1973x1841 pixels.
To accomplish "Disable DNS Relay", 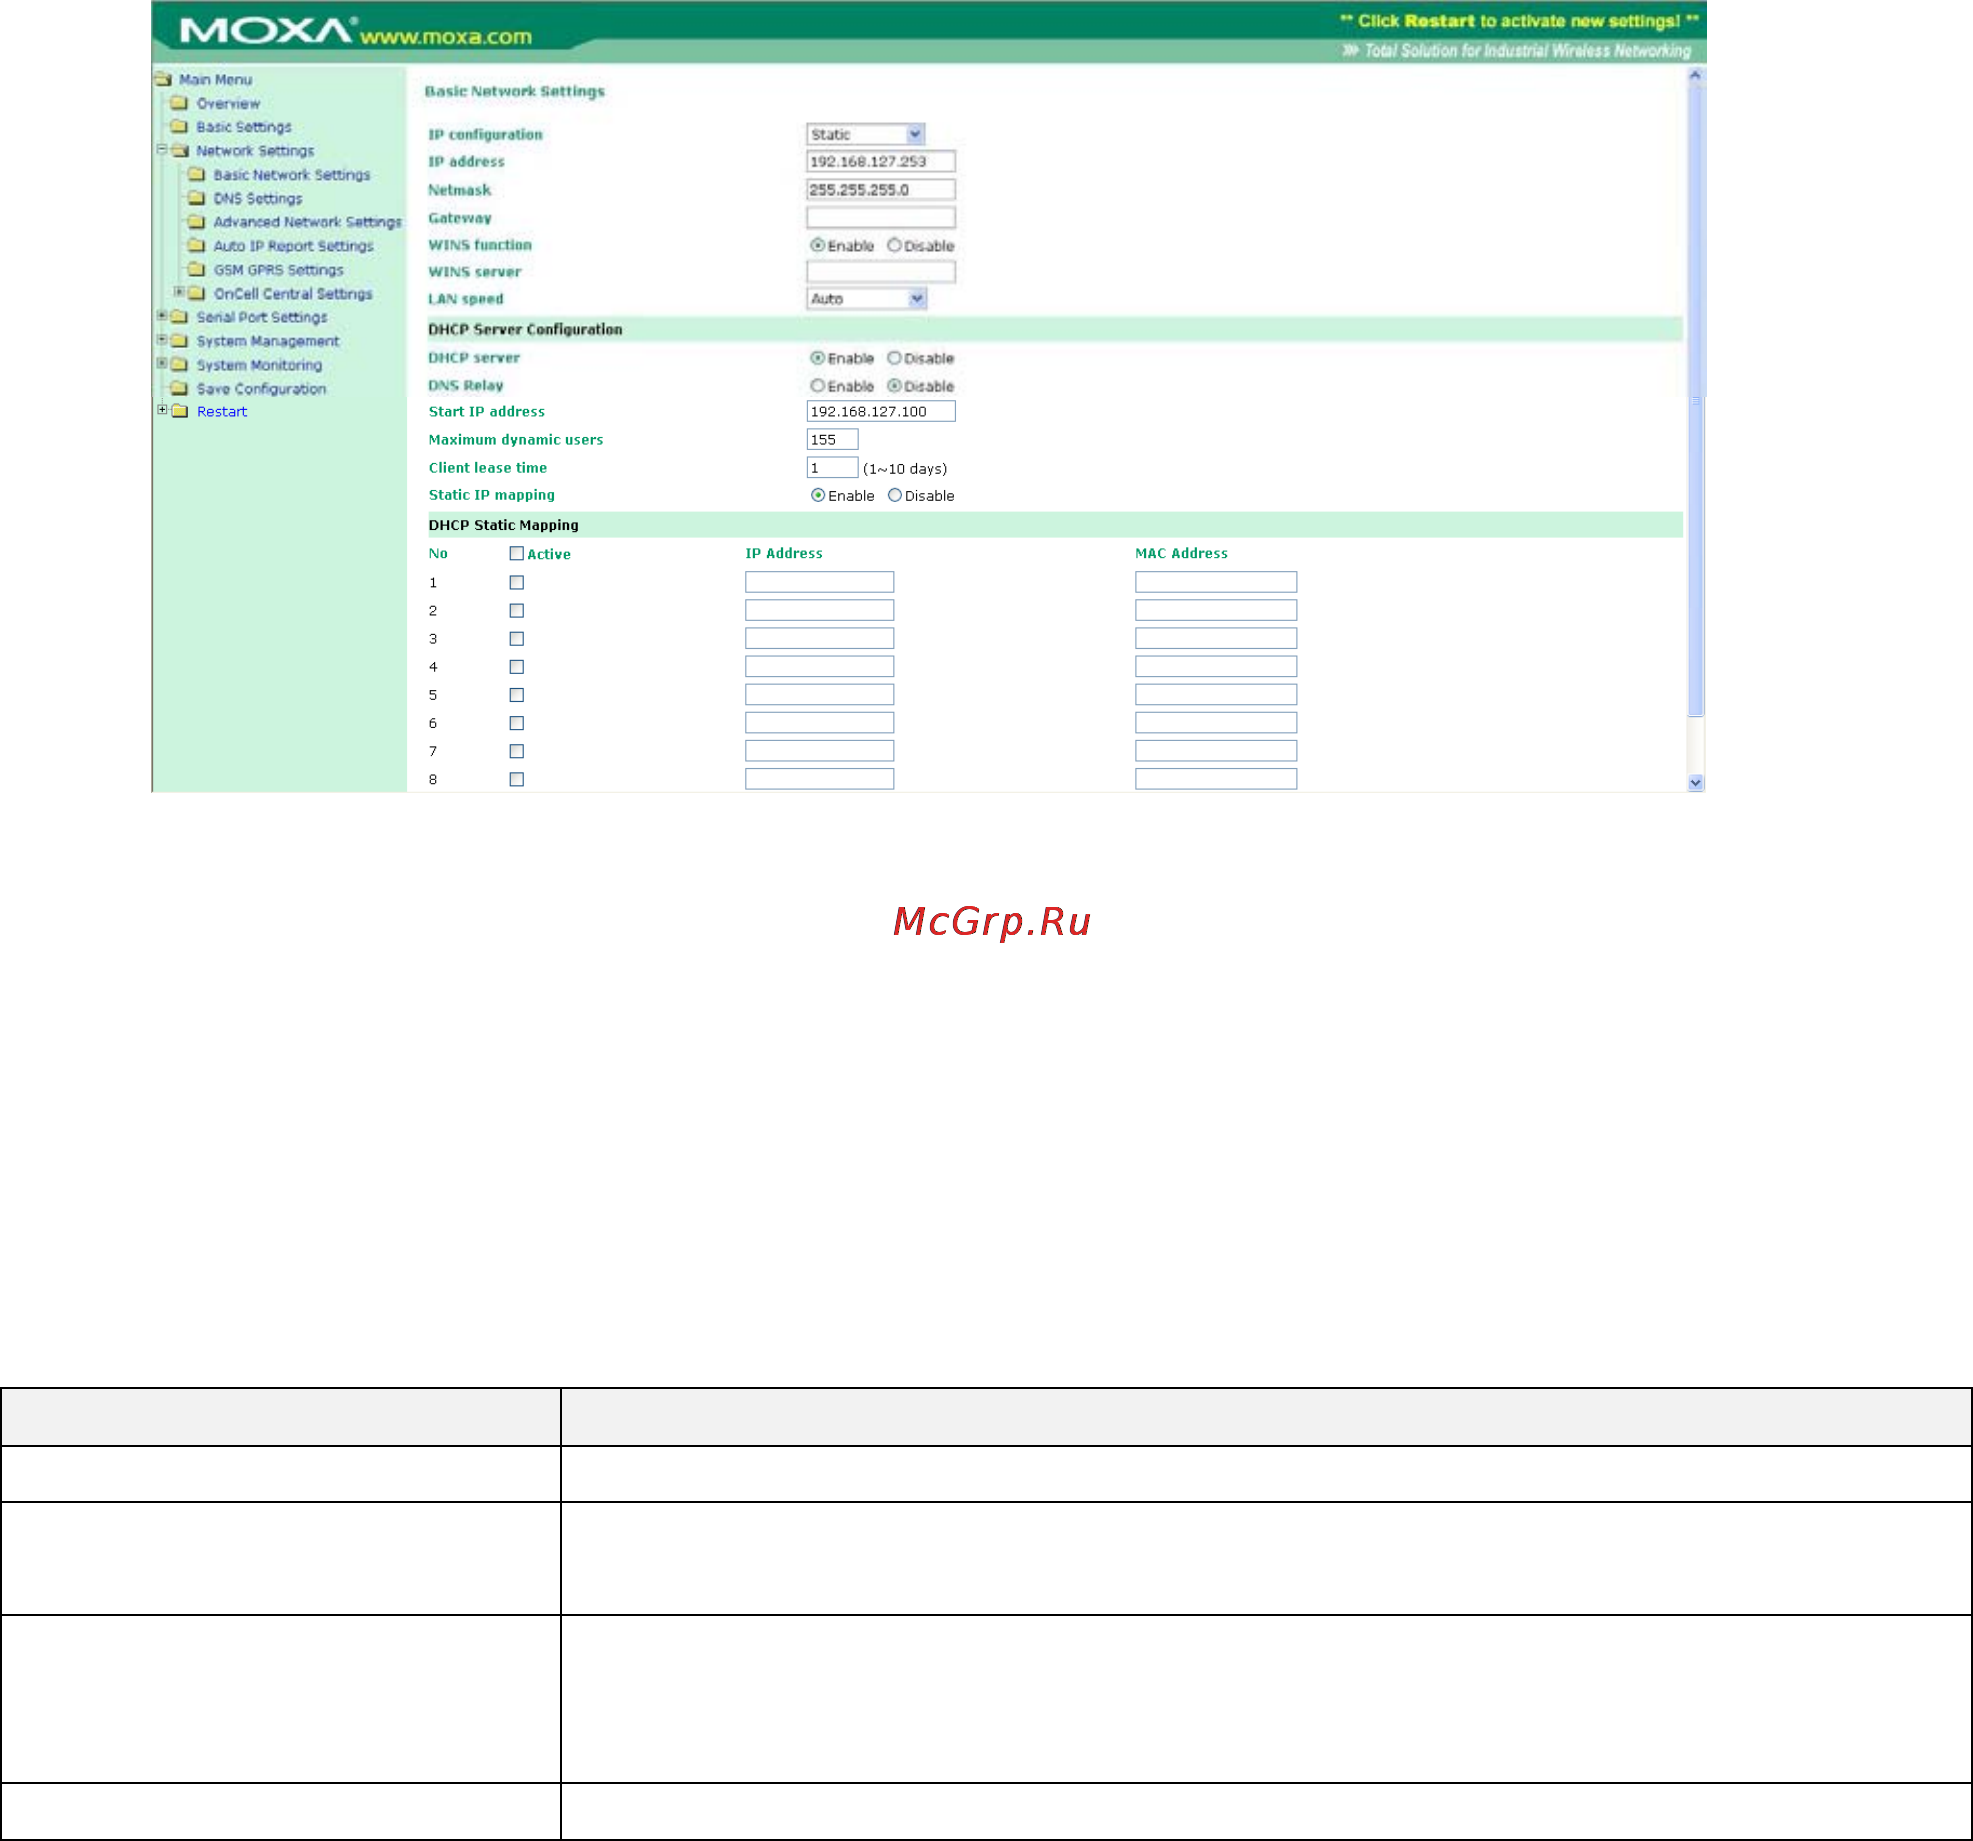I will click(x=894, y=386).
